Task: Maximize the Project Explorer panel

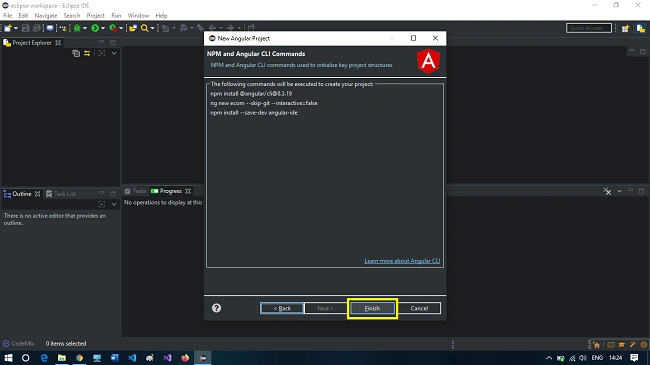Action: (112, 42)
